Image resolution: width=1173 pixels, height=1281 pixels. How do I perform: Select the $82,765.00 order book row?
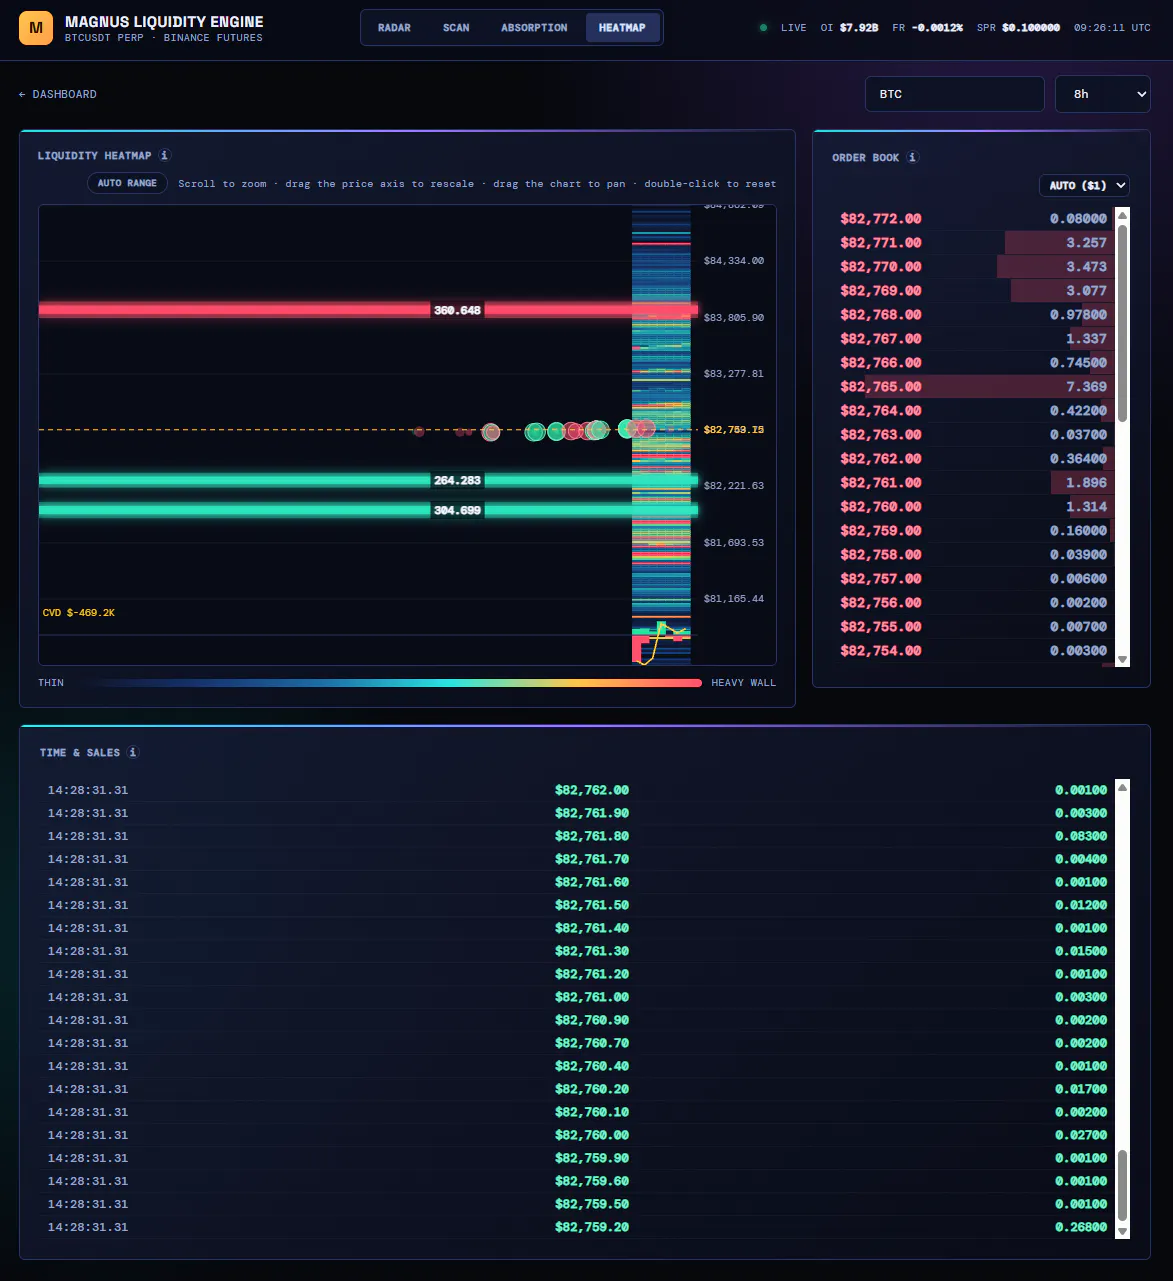[x=973, y=386]
